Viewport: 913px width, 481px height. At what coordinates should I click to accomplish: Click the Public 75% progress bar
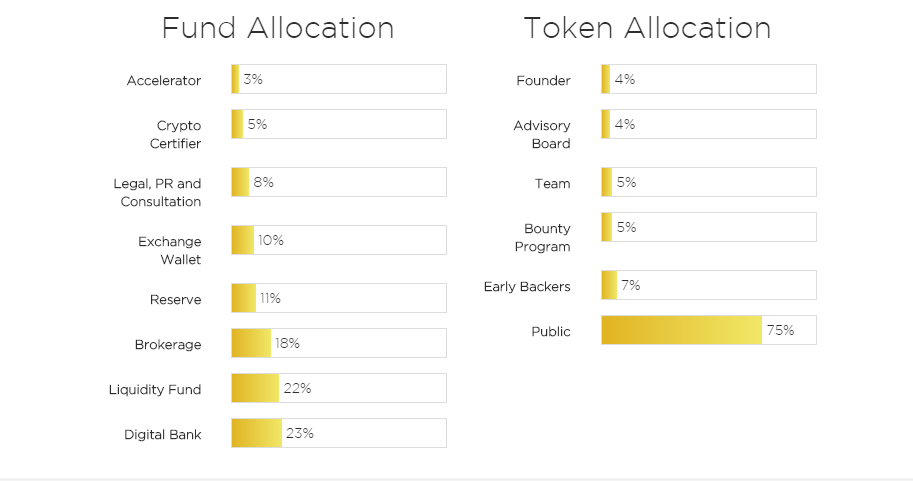click(x=708, y=330)
